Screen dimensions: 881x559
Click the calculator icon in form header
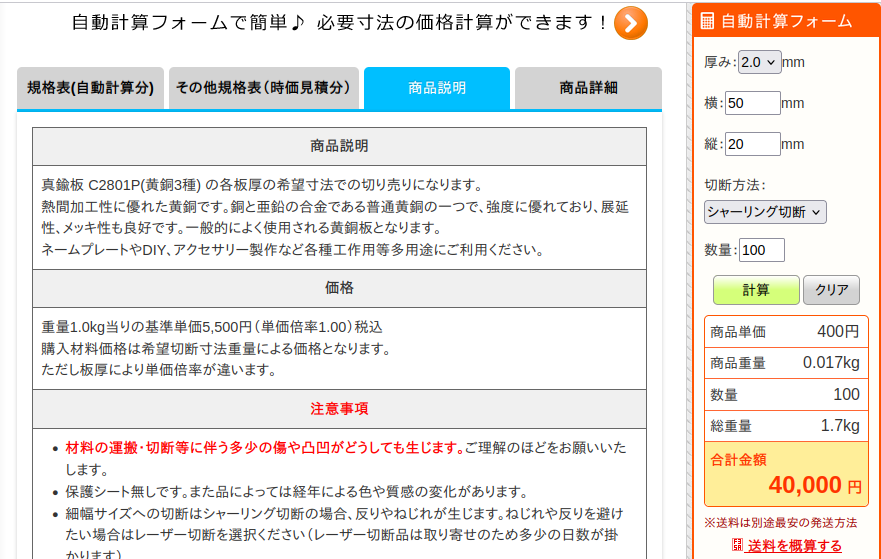707,21
